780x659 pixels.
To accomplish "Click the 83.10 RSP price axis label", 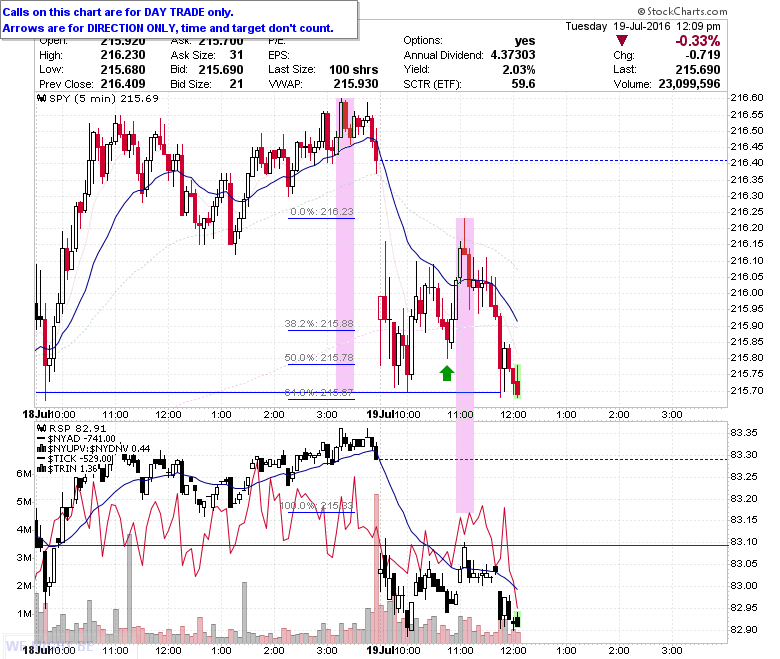I will (744, 542).
